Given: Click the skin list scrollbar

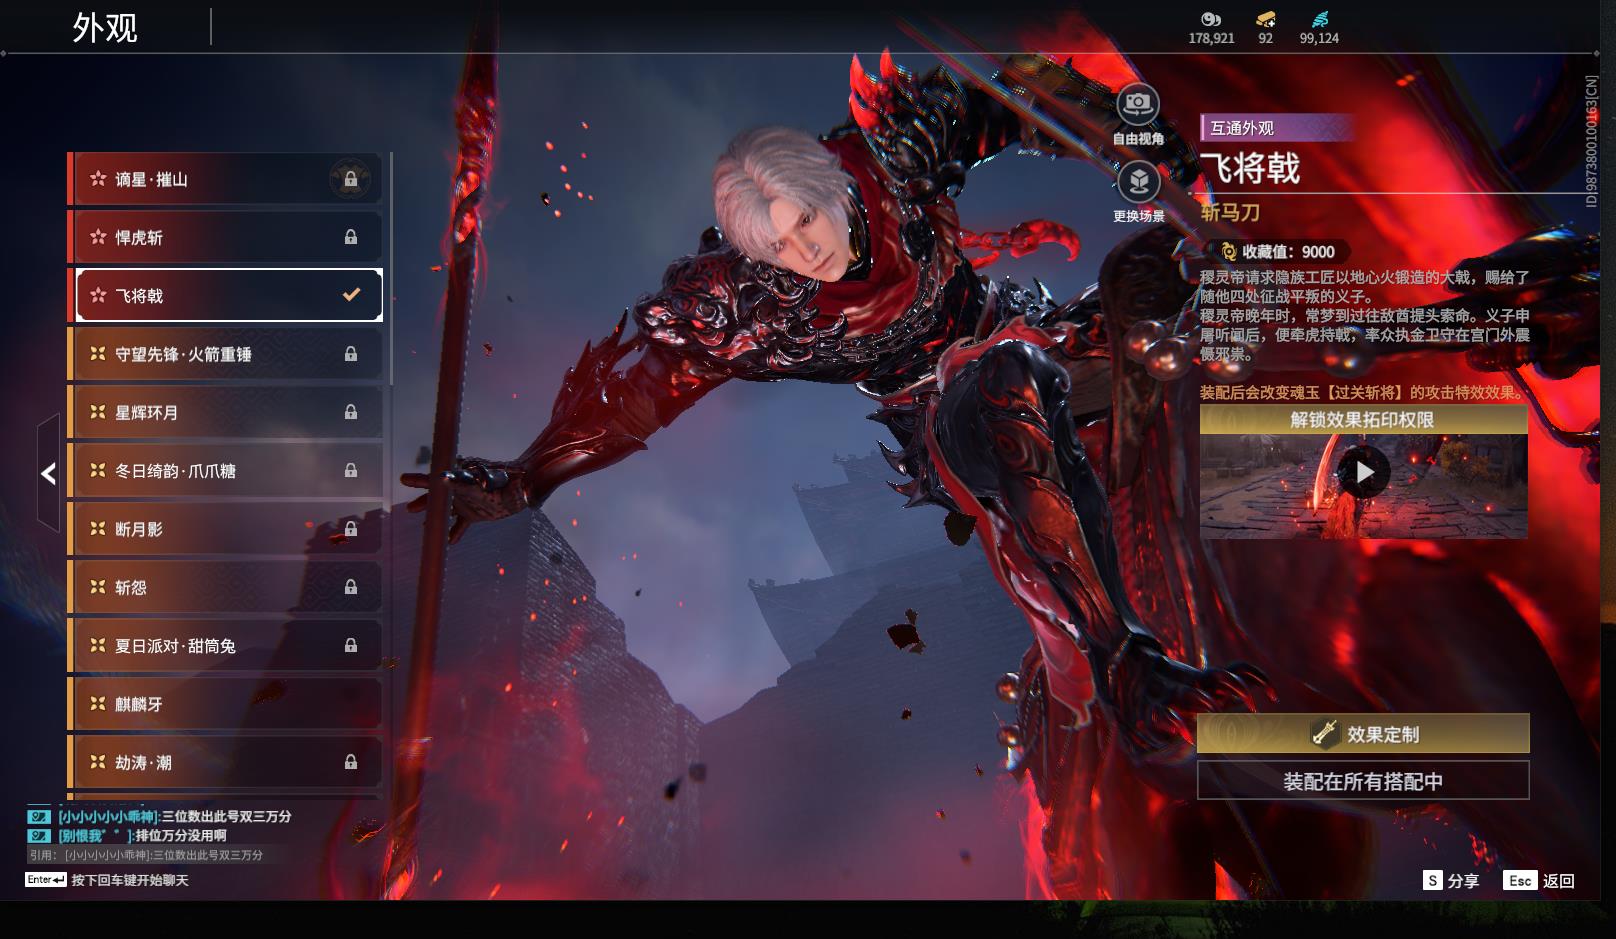Looking at the screenshot, I should point(390,270).
